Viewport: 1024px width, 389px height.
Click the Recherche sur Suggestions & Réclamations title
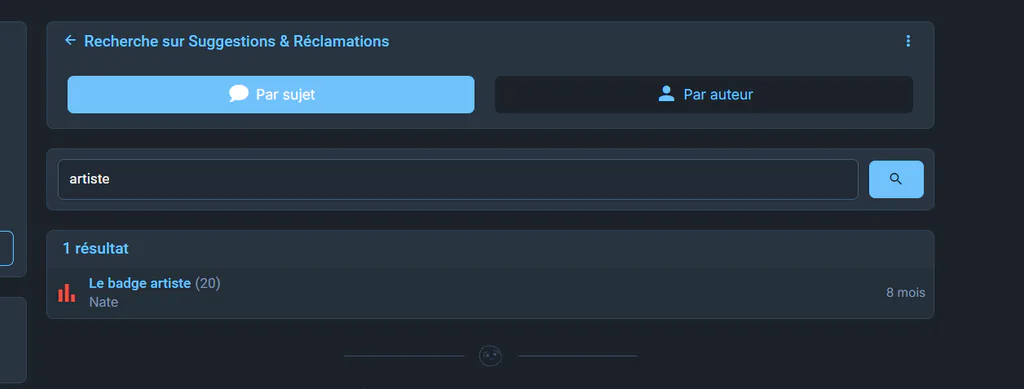(236, 41)
